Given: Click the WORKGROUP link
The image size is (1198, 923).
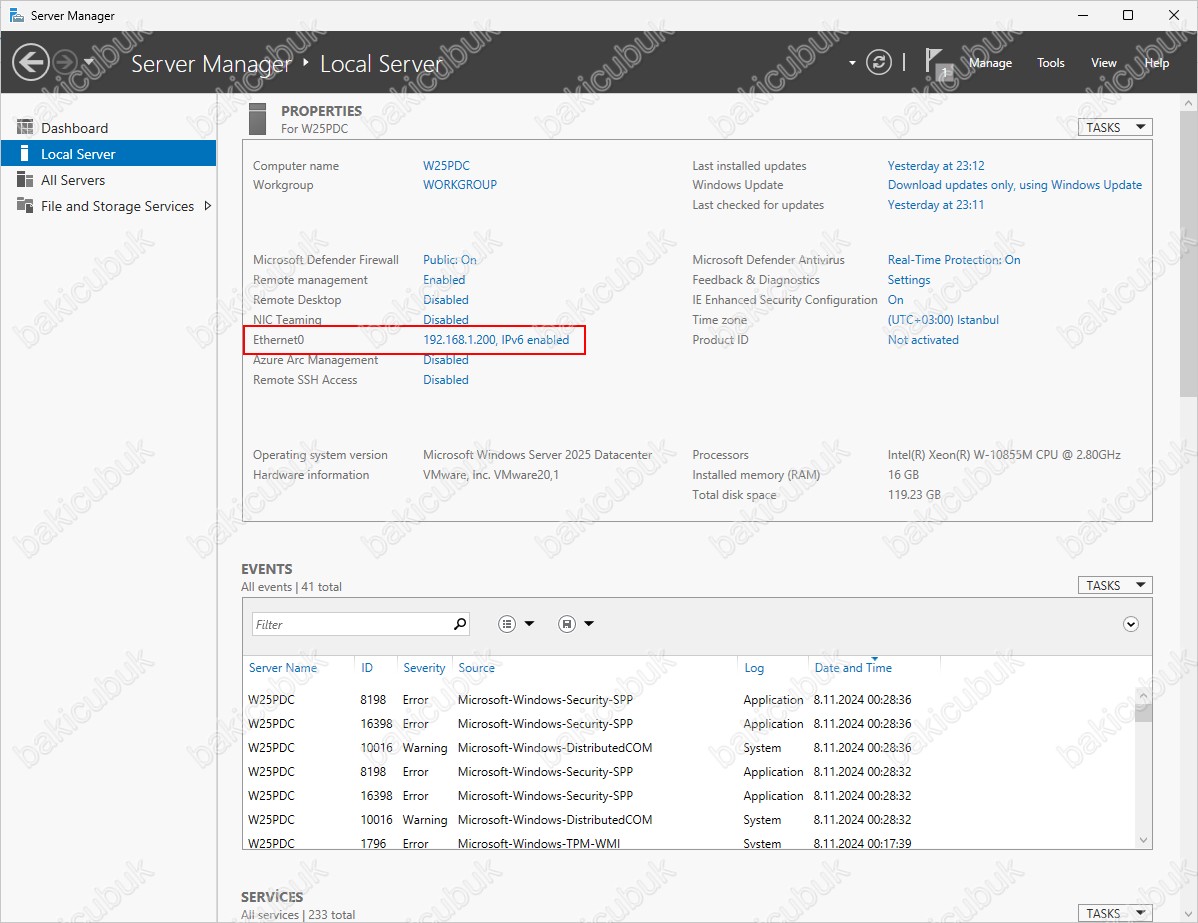Looking at the screenshot, I should 460,185.
